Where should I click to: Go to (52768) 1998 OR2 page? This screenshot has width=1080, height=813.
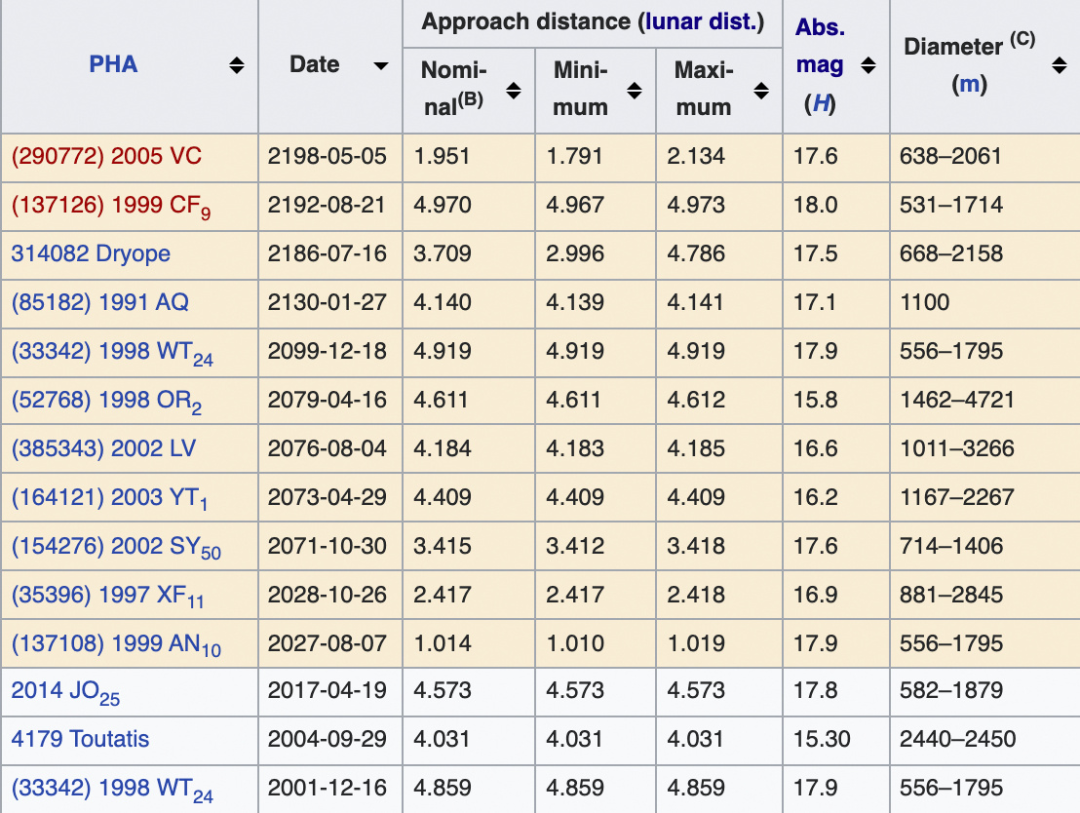tap(106, 401)
